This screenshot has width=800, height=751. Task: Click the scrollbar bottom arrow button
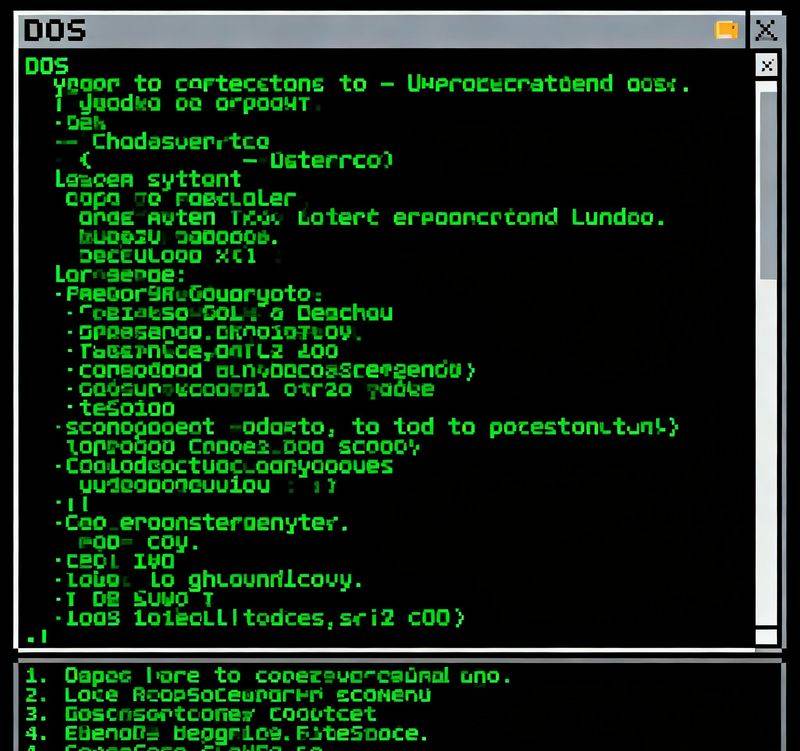766,636
